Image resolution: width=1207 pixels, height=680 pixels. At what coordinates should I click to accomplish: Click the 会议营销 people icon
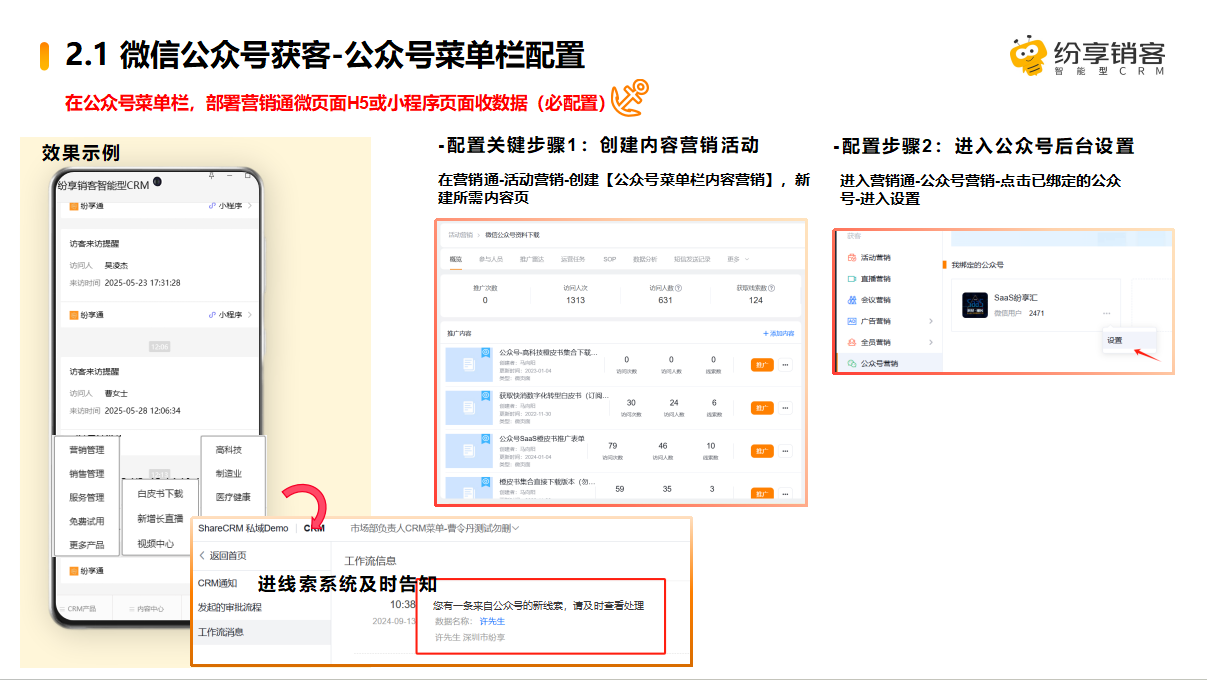click(852, 300)
